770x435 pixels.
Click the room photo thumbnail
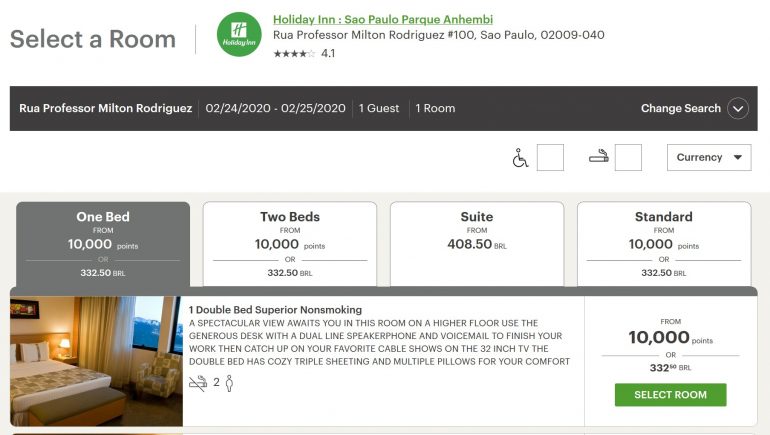[96, 361]
